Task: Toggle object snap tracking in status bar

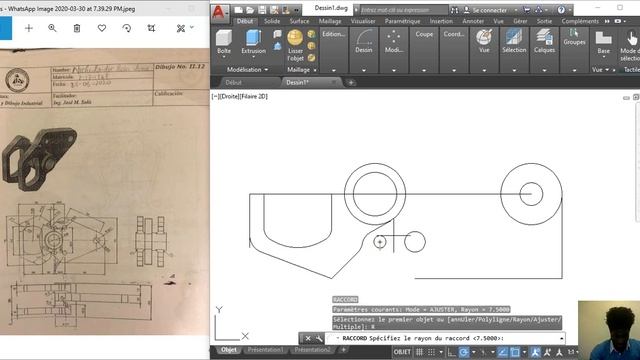Action: click(502, 352)
